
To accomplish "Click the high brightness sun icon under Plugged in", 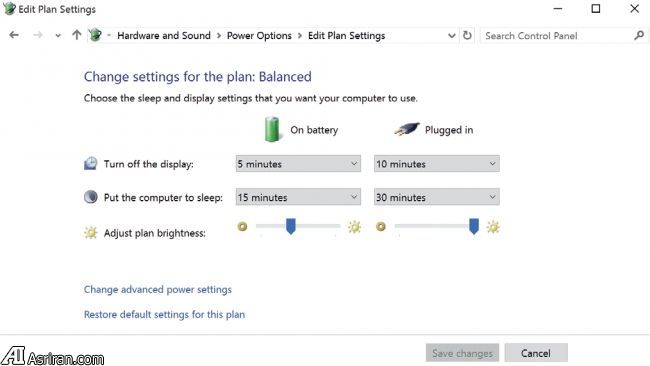I will pyautogui.click(x=493, y=227).
